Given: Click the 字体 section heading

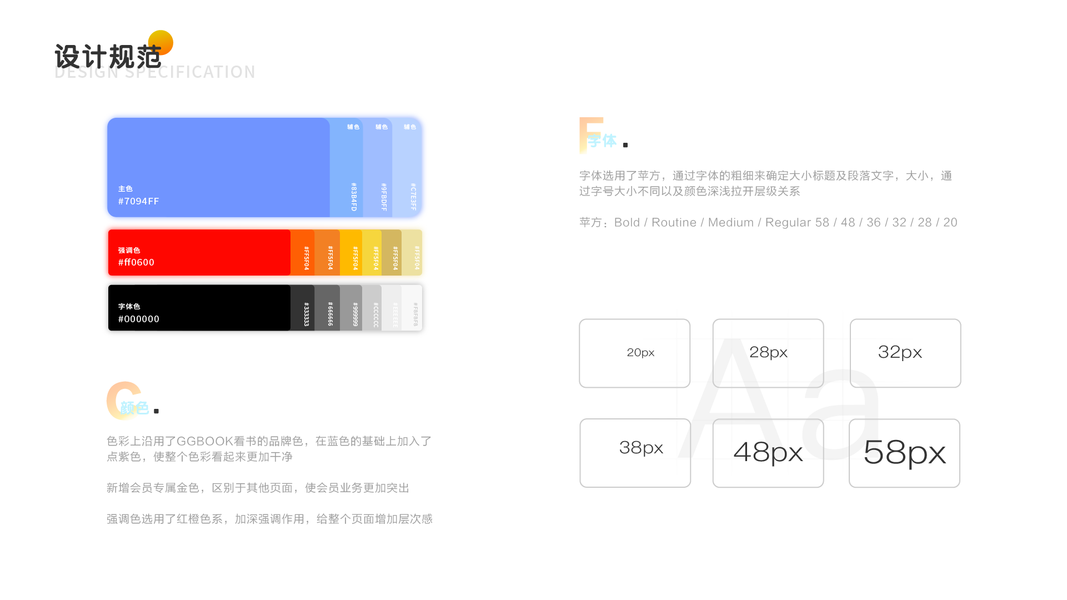Looking at the screenshot, I should coord(602,141).
